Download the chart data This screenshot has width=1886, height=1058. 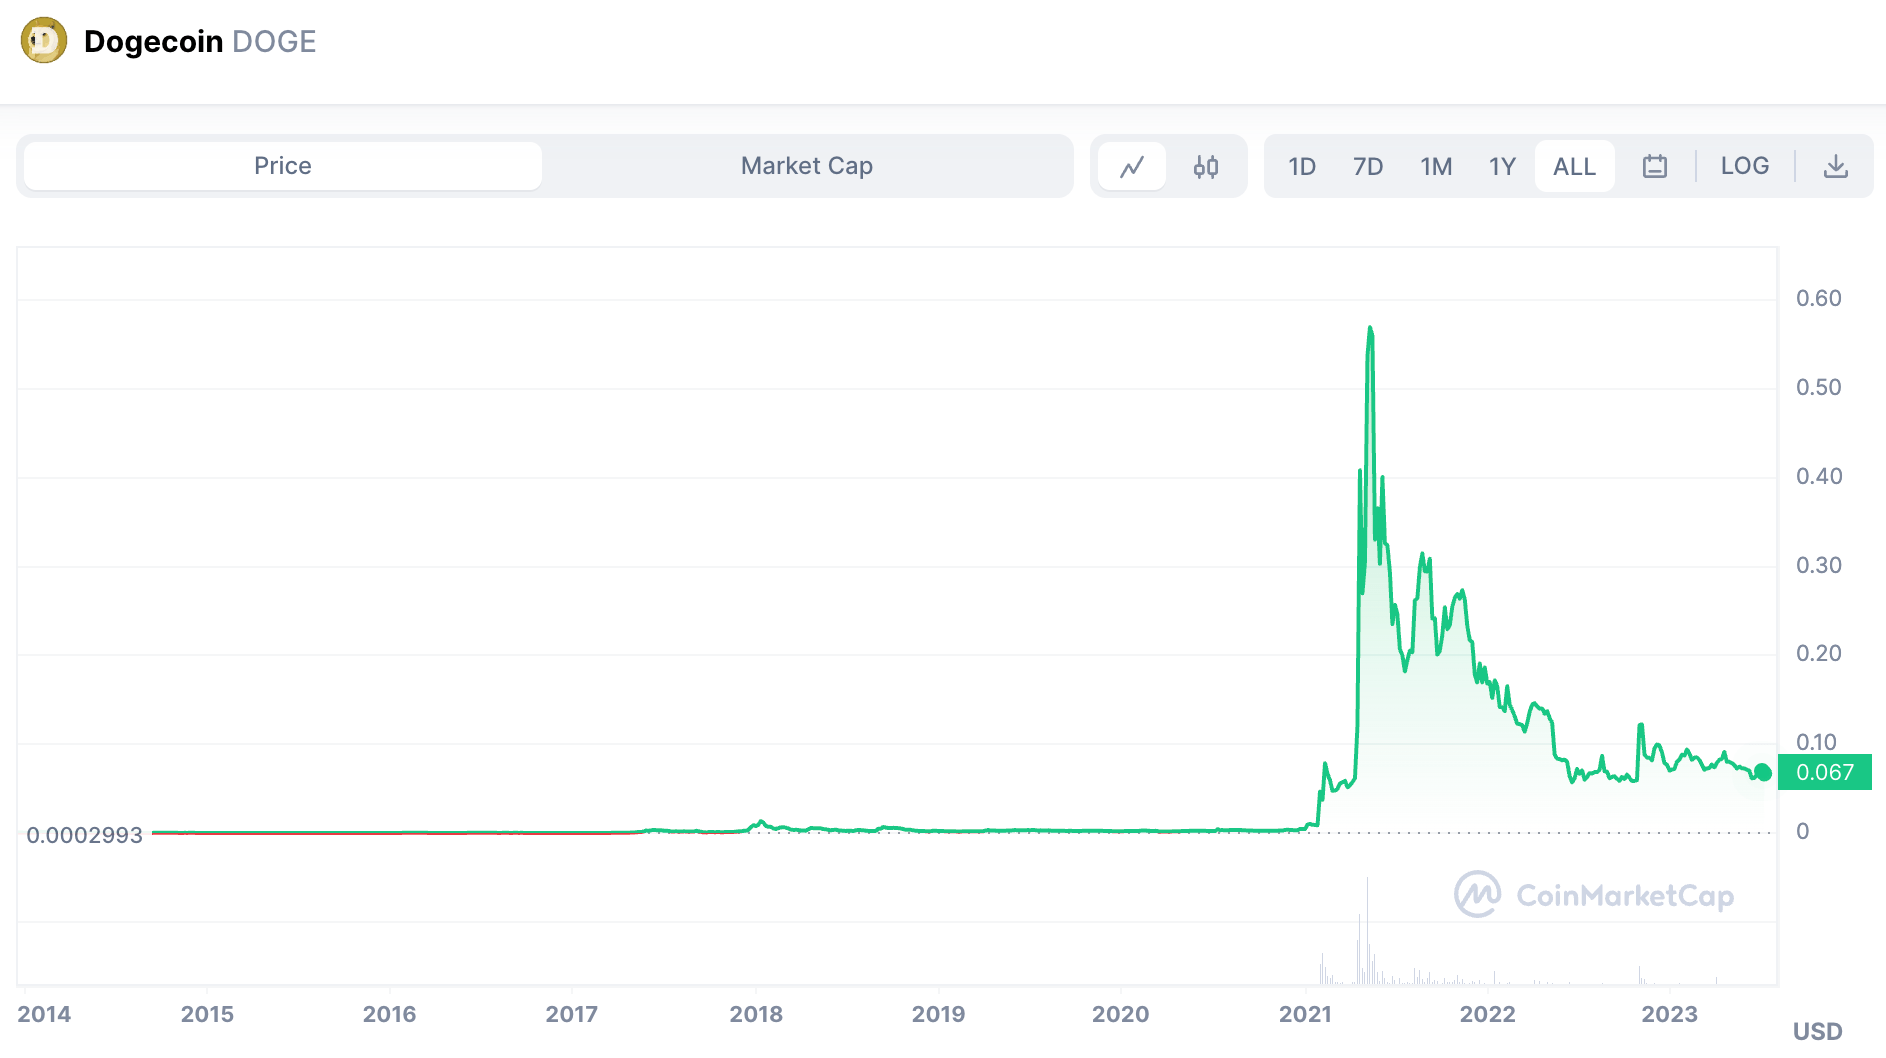pos(1835,167)
